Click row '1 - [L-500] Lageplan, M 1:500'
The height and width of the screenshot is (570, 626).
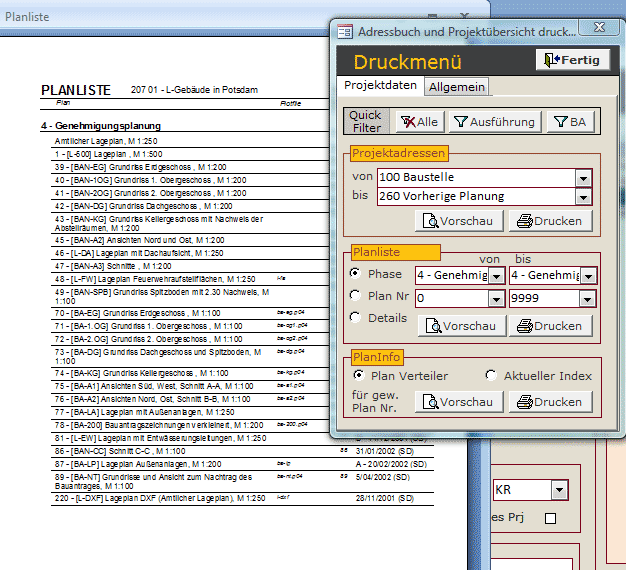[x=109, y=154]
